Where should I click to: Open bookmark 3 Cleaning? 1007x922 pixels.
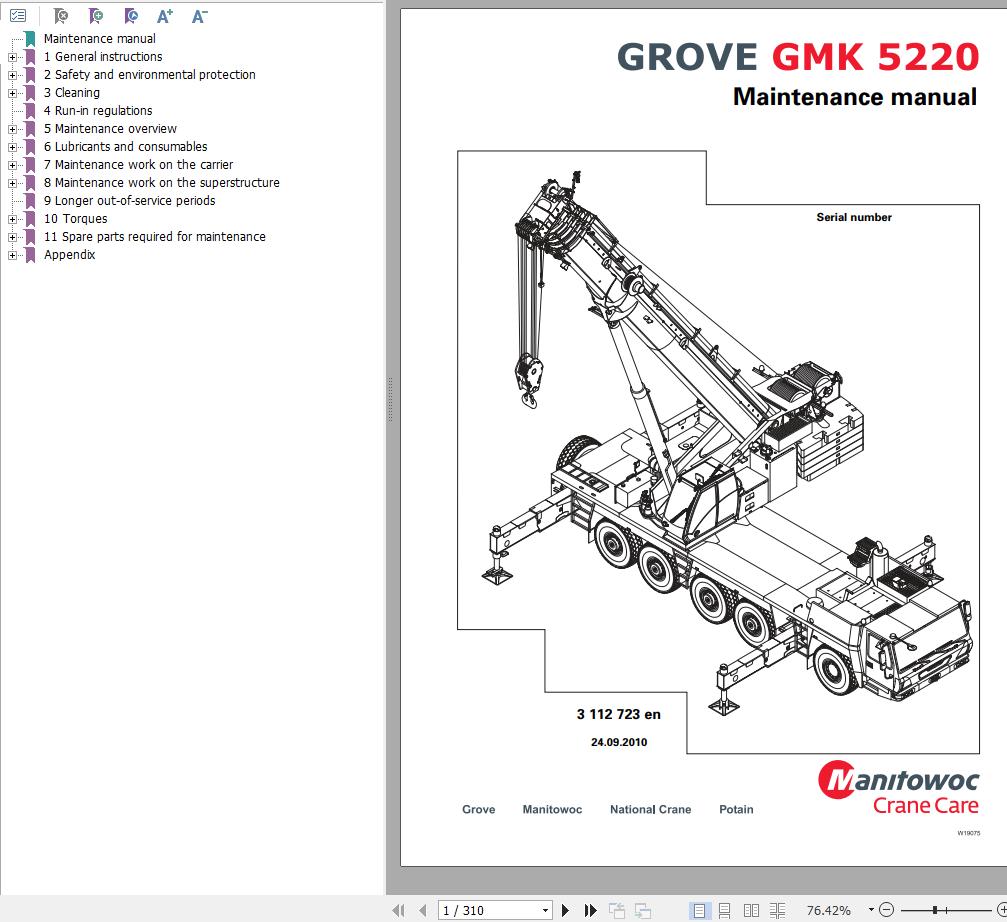pyautogui.click(x=72, y=92)
